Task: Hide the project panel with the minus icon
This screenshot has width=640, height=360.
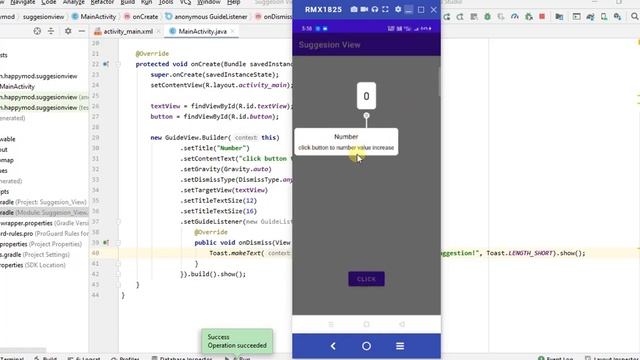Action: click(82, 31)
